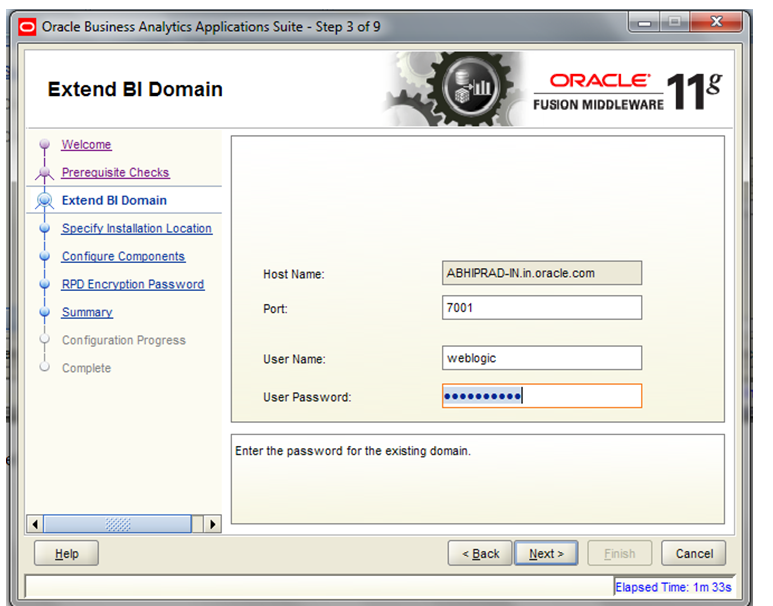Focus the User Name field
The image size is (773, 606).
pyautogui.click(x=542, y=358)
